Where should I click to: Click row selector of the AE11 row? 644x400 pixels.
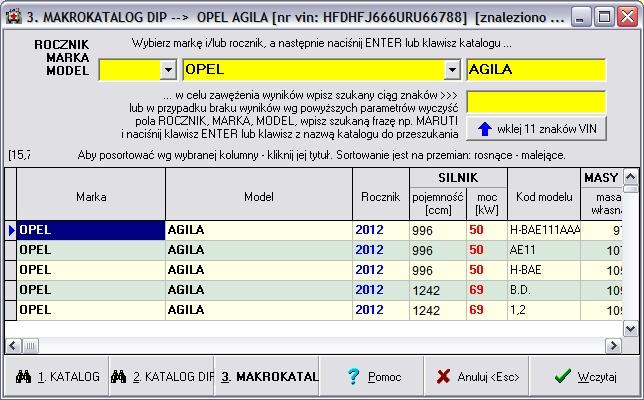point(11,251)
